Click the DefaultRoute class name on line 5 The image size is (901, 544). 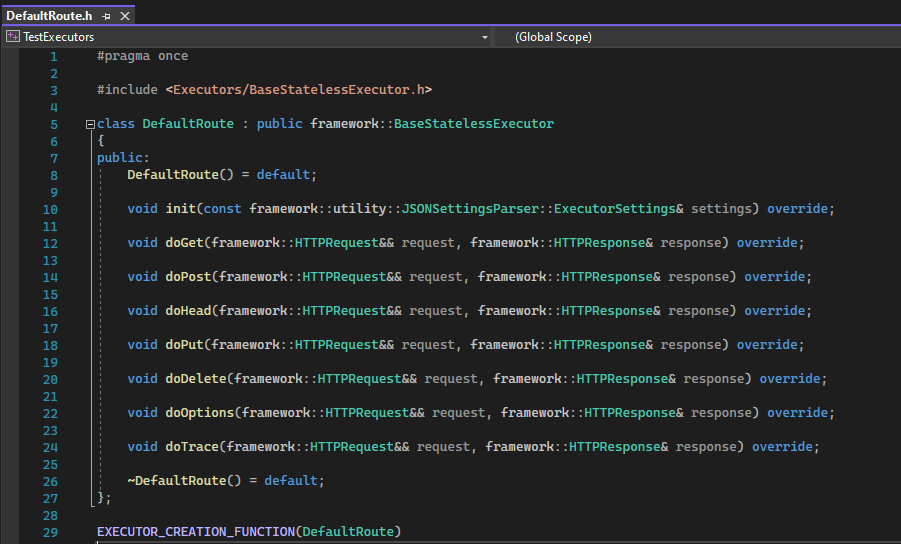188,124
